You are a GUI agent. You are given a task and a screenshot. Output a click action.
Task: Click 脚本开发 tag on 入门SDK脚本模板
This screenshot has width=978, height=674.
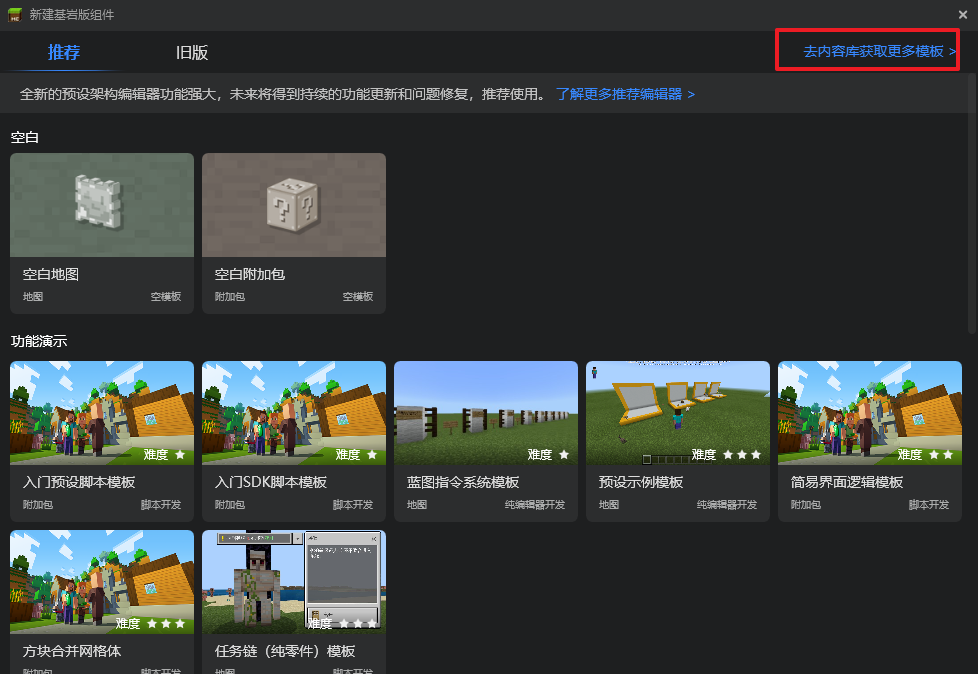coord(353,504)
